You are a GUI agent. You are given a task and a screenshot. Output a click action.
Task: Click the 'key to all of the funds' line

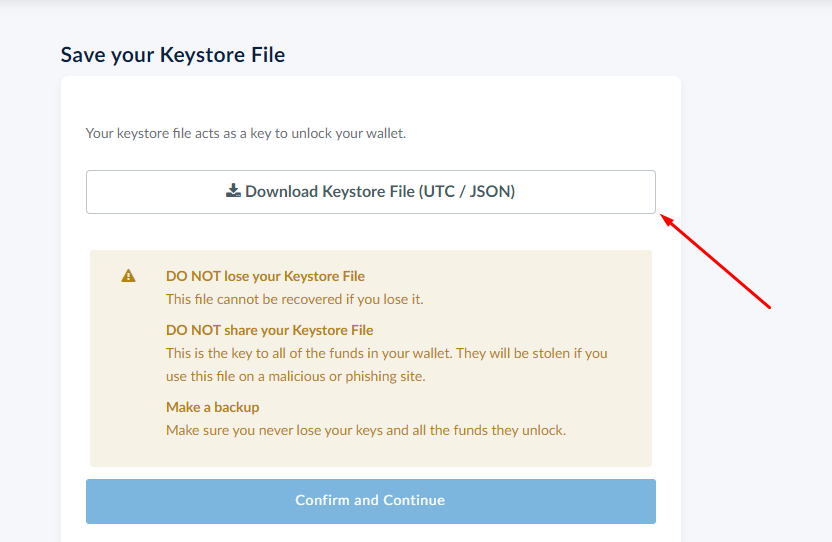click(x=386, y=353)
